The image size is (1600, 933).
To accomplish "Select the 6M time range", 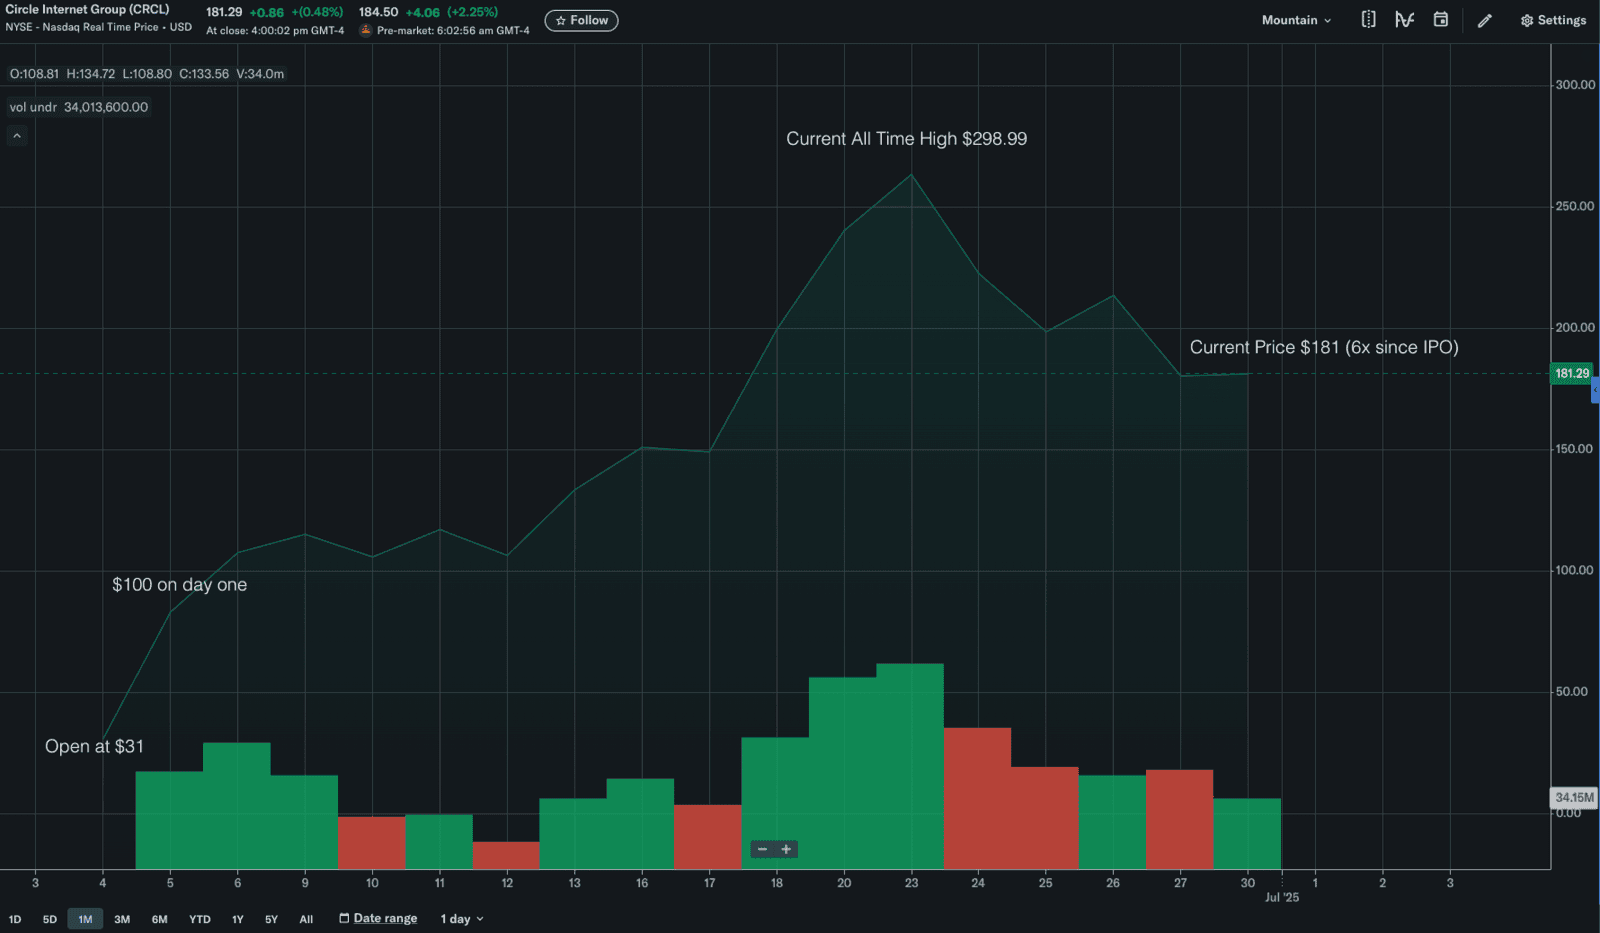I will 160,919.
